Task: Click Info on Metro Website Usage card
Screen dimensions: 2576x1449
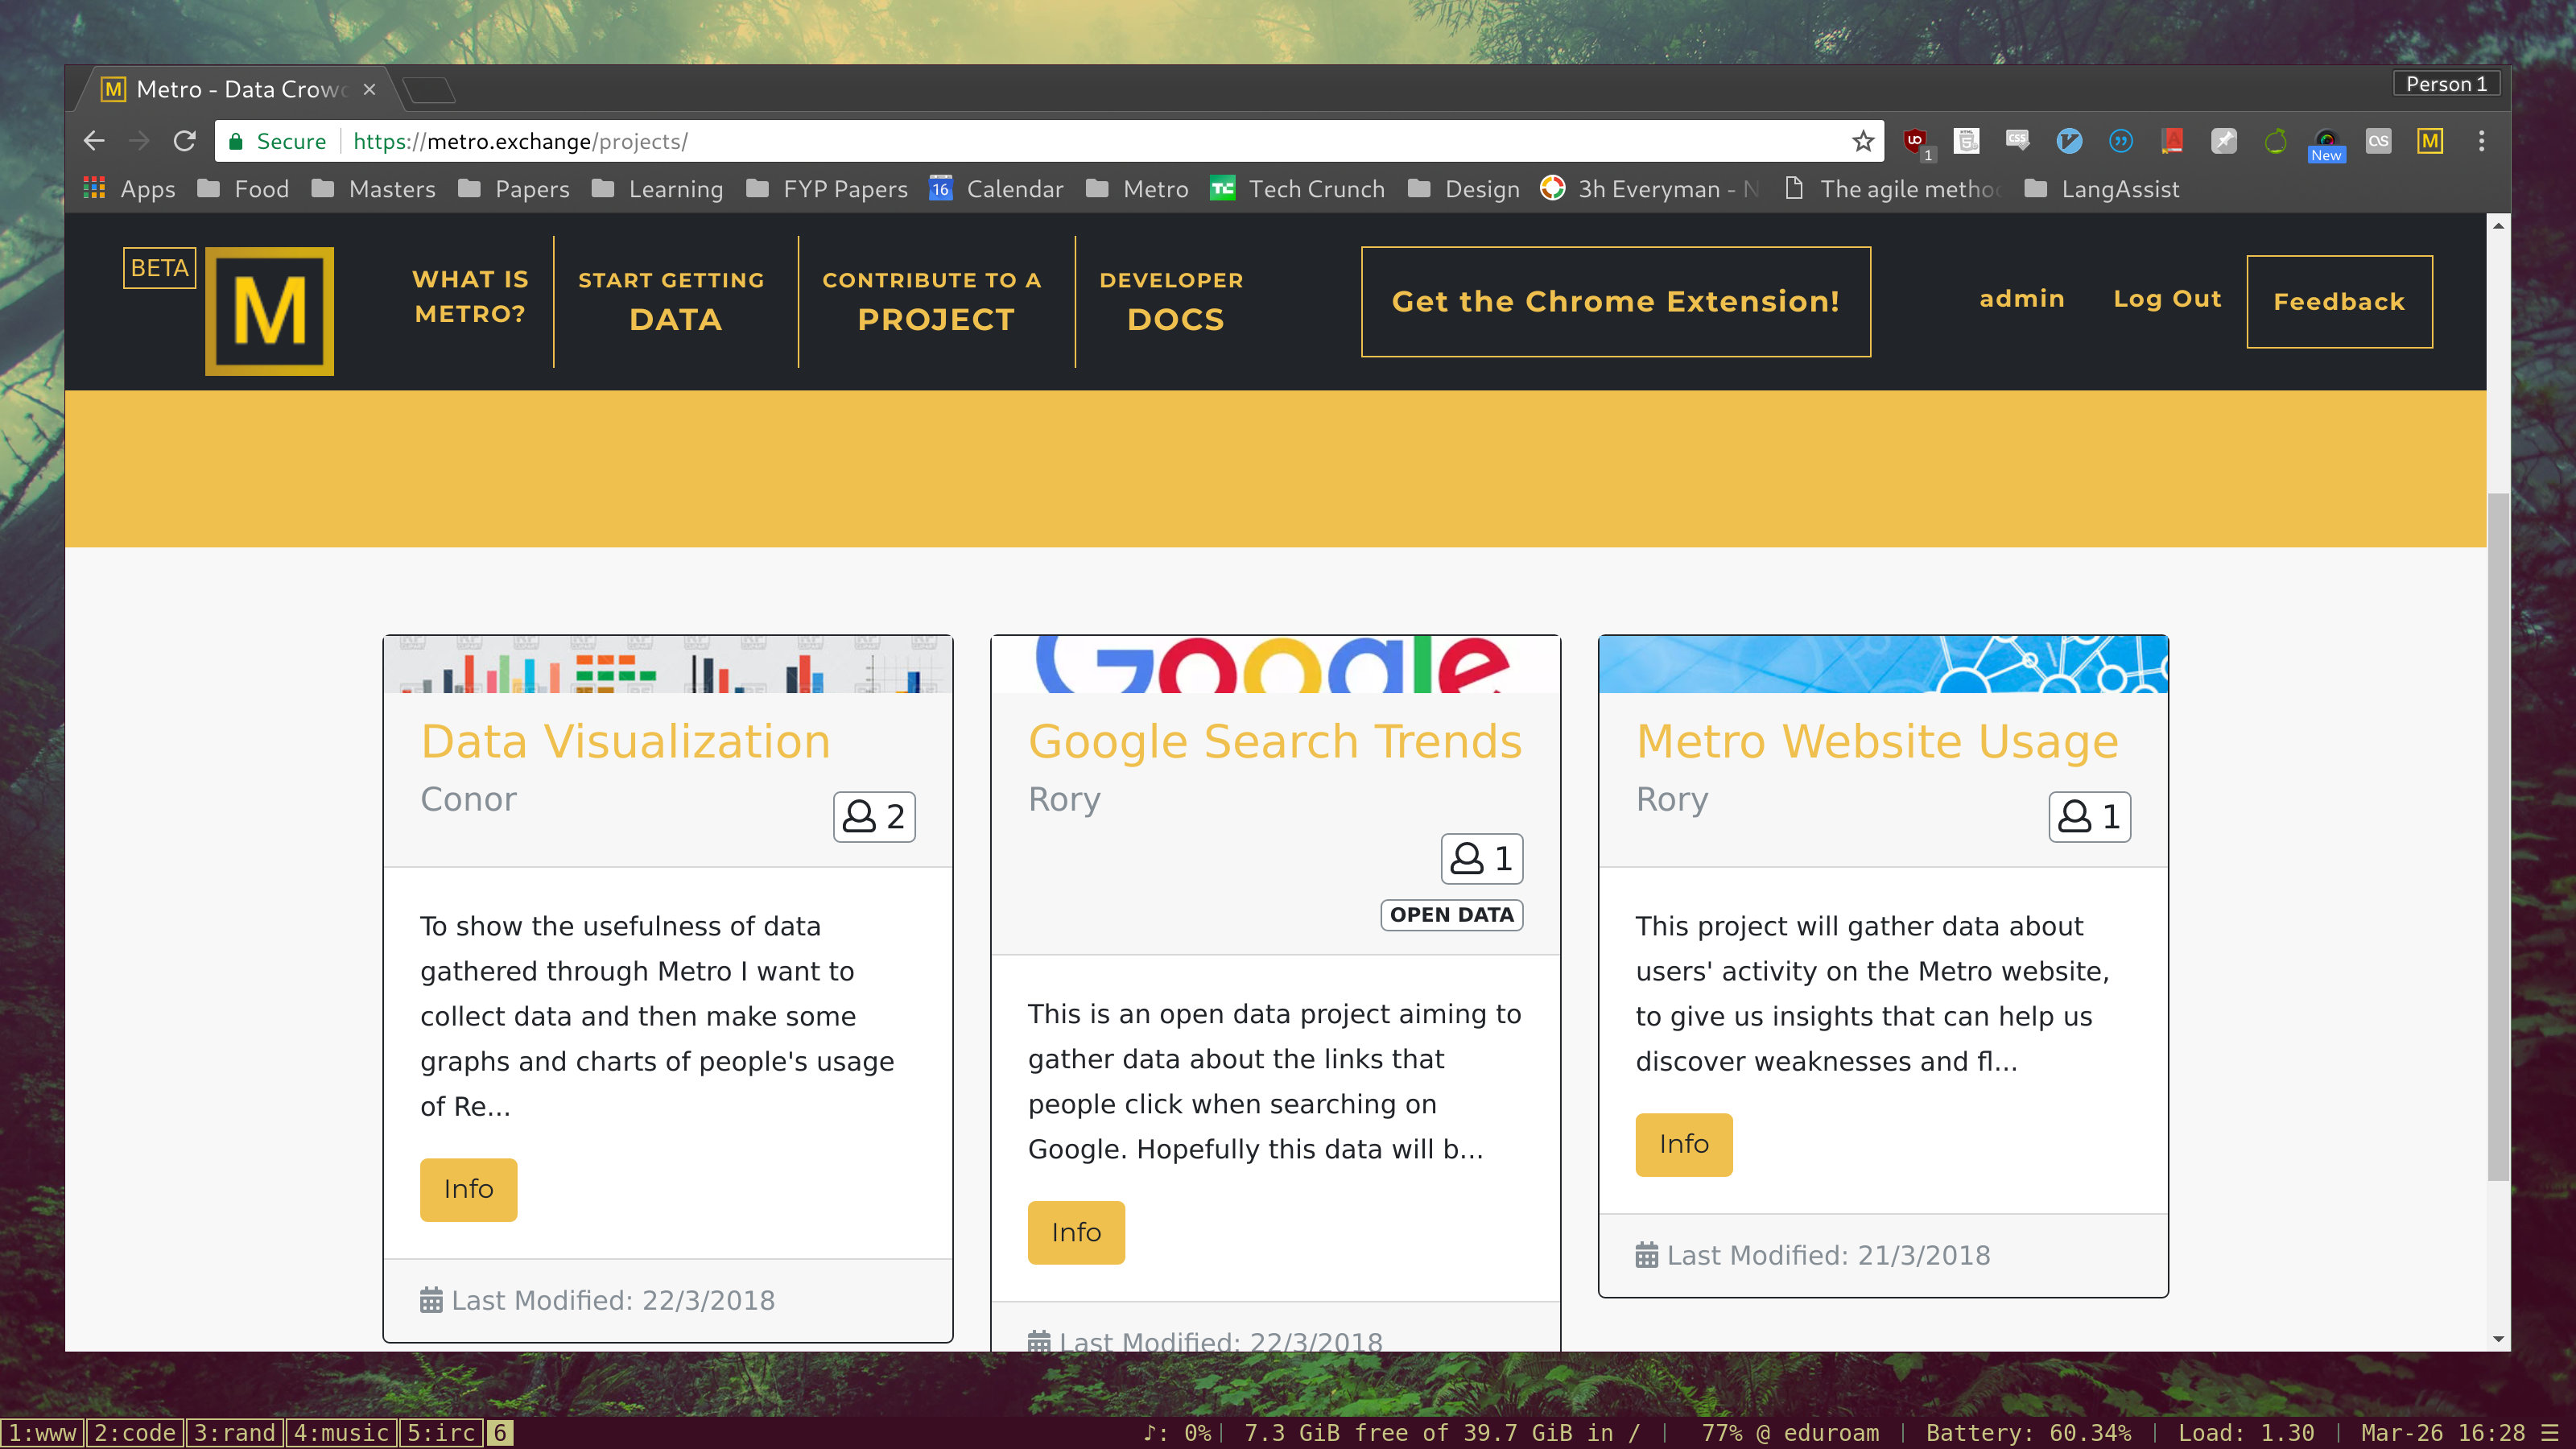Action: click(1684, 1144)
